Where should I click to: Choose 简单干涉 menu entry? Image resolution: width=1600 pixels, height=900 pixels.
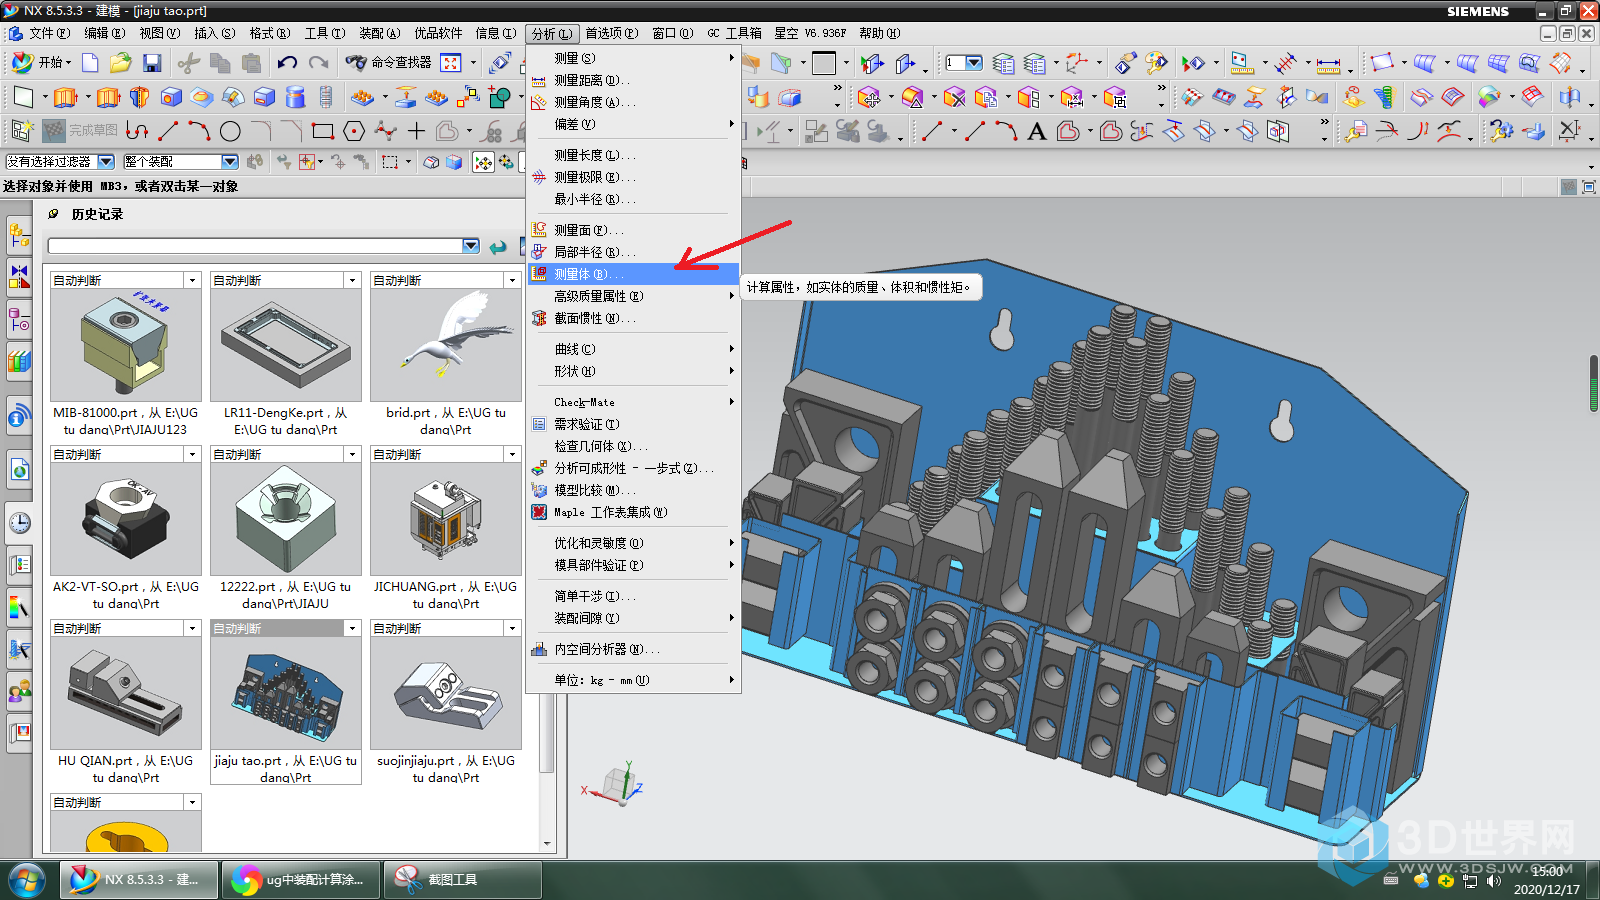click(x=633, y=596)
